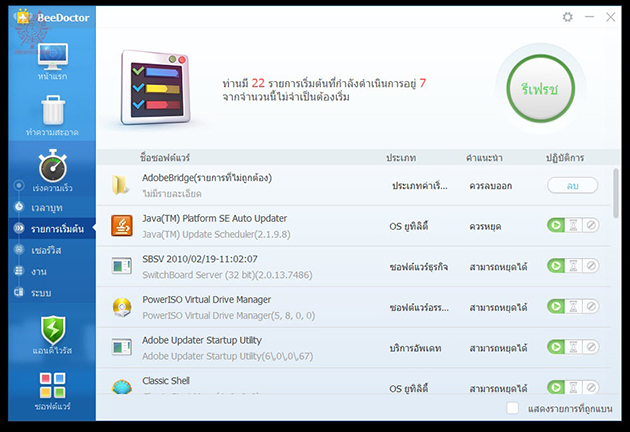Click Java(TM) Update Scheduler(2.1.9.8) subtitle
630x432 pixels.
click(216, 234)
